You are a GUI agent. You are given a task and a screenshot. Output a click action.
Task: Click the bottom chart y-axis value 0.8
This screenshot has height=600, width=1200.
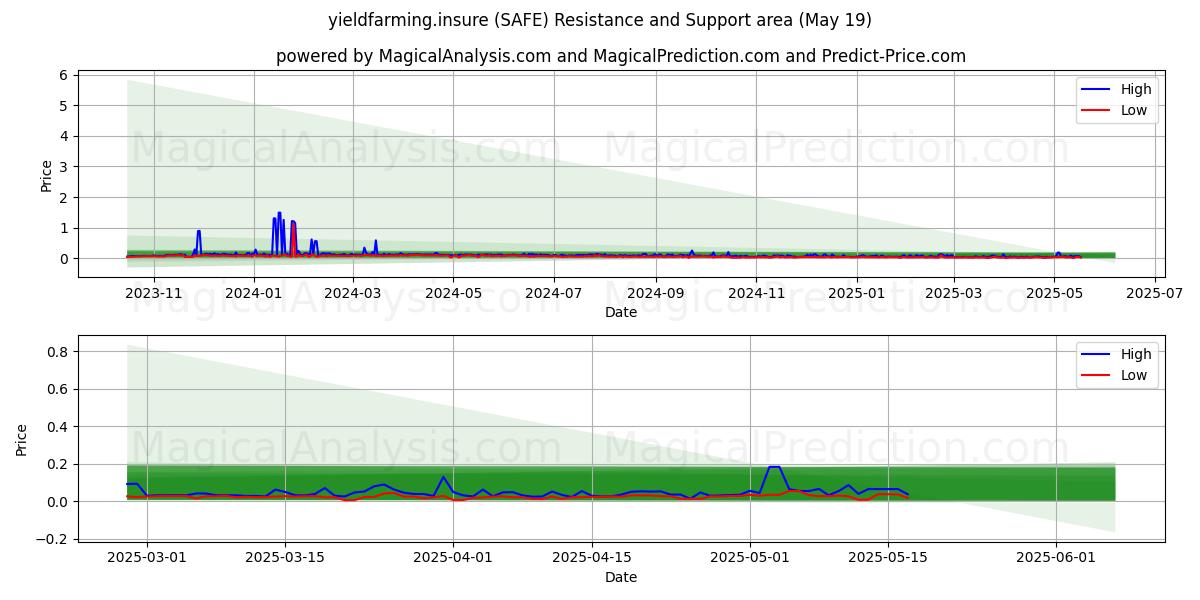click(x=56, y=352)
